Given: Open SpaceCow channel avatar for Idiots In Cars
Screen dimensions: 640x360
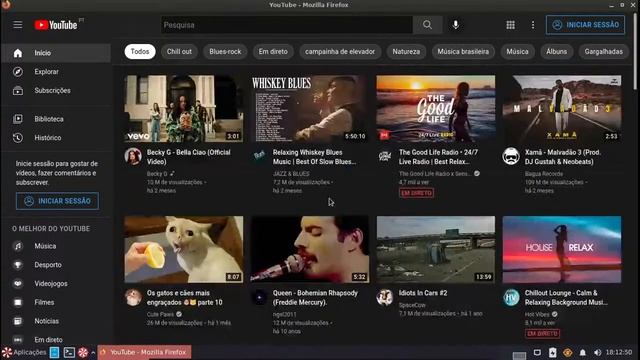Looking at the screenshot, I should [385, 298].
